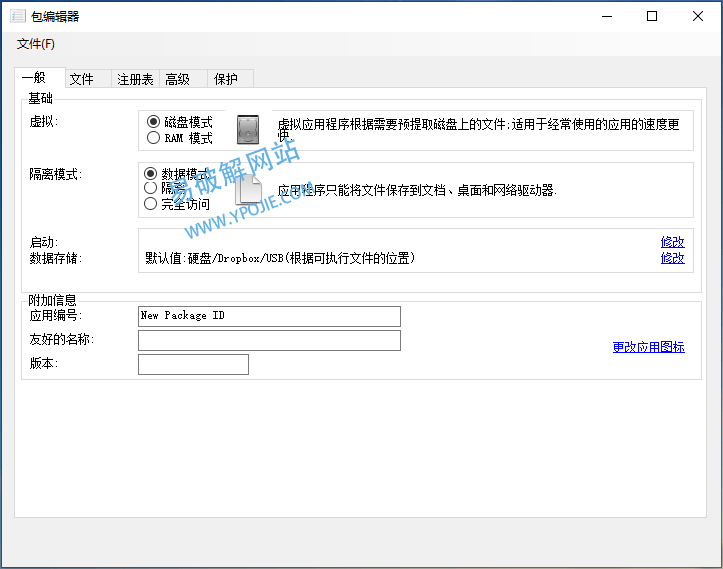Select the RAM 模式 option
The image size is (723, 569).
(154, 138)
